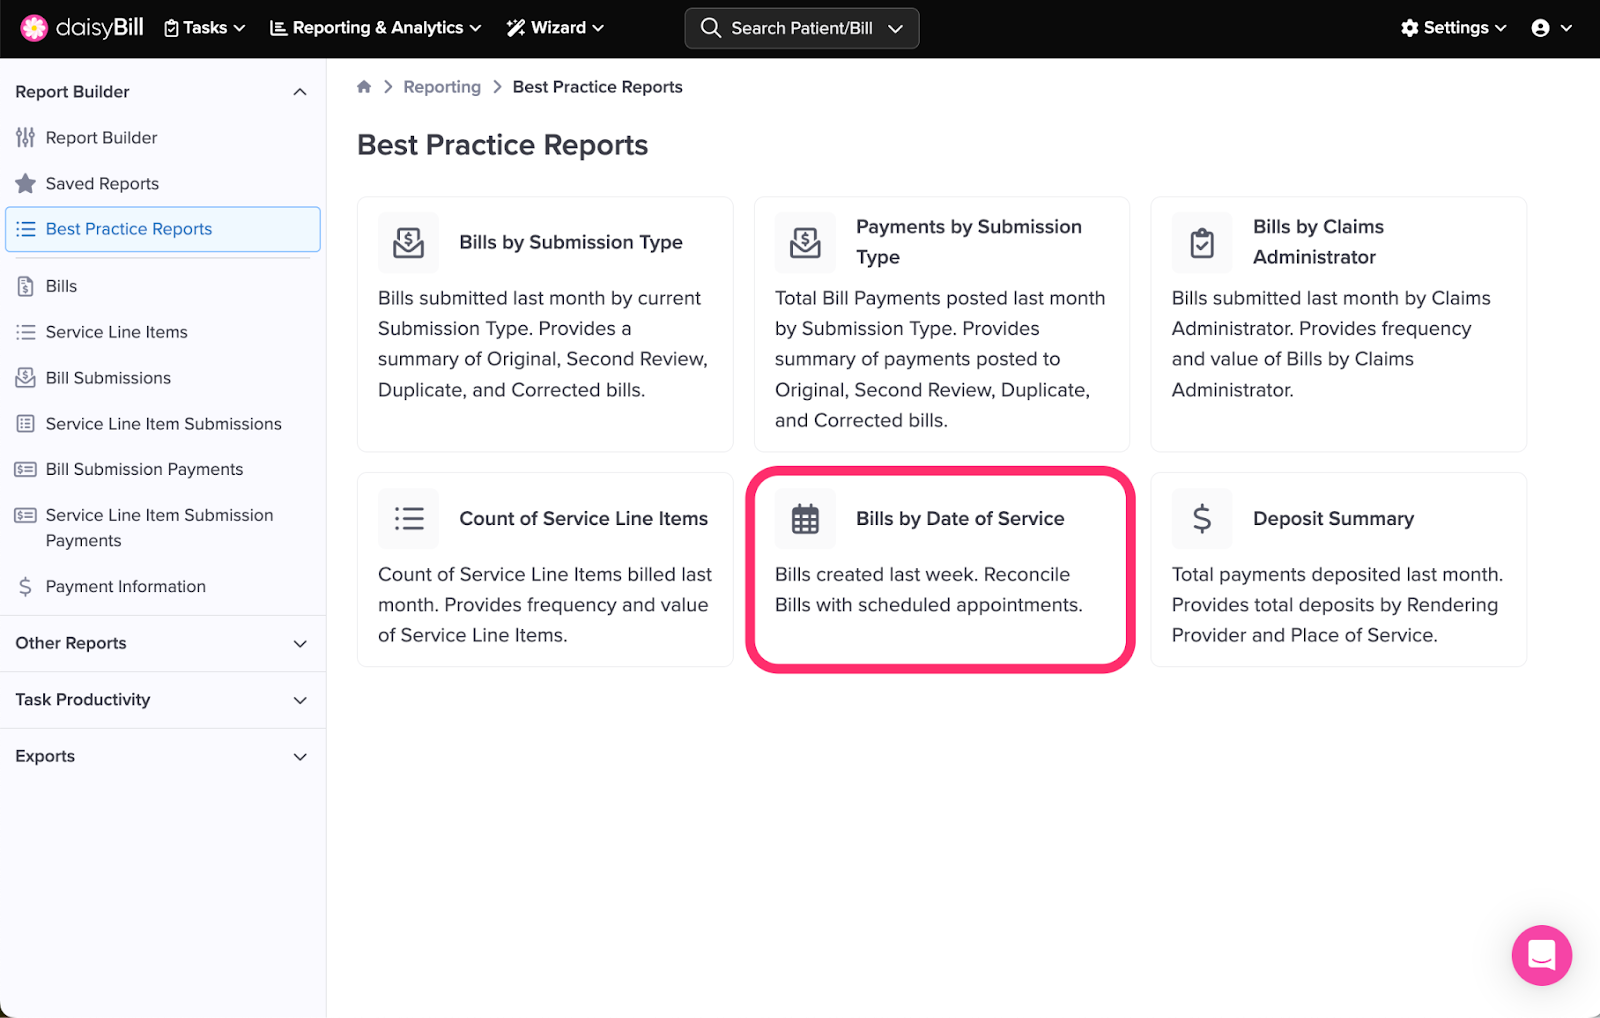The width and height of the screenshot is (1600, 1018).
Task: Click the Payments by Submission Type icon
Action: click(x=805, y=243)
